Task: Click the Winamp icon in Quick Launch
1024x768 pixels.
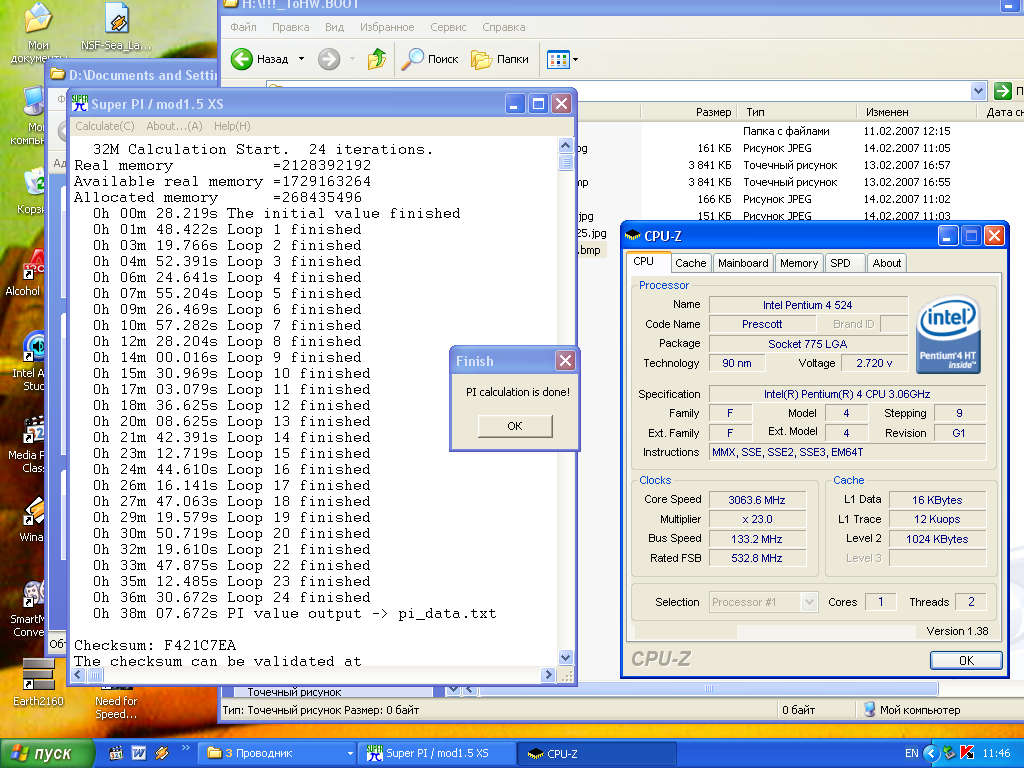Action: click(x=162, y=753)
